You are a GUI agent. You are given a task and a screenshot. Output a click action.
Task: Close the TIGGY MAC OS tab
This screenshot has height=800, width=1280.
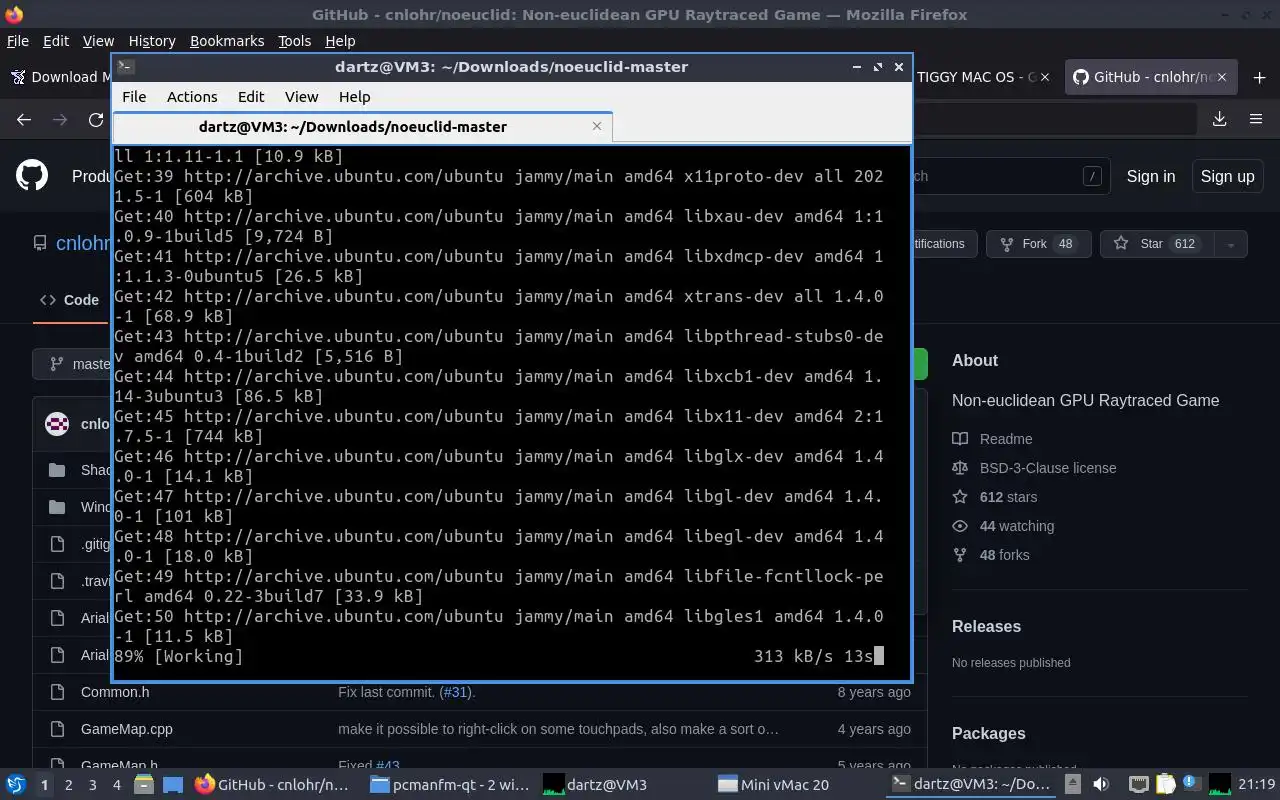[1046, 77]
